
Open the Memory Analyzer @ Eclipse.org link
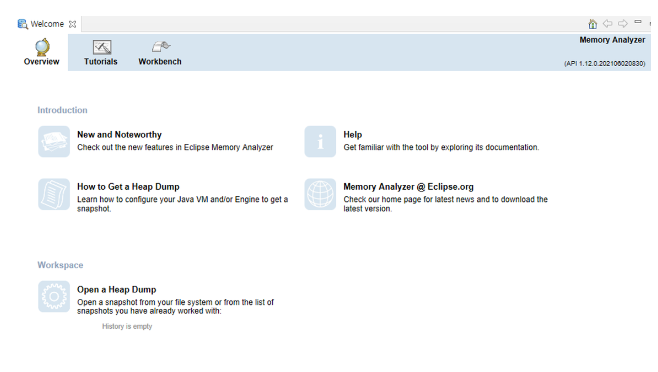coord(408,187)
